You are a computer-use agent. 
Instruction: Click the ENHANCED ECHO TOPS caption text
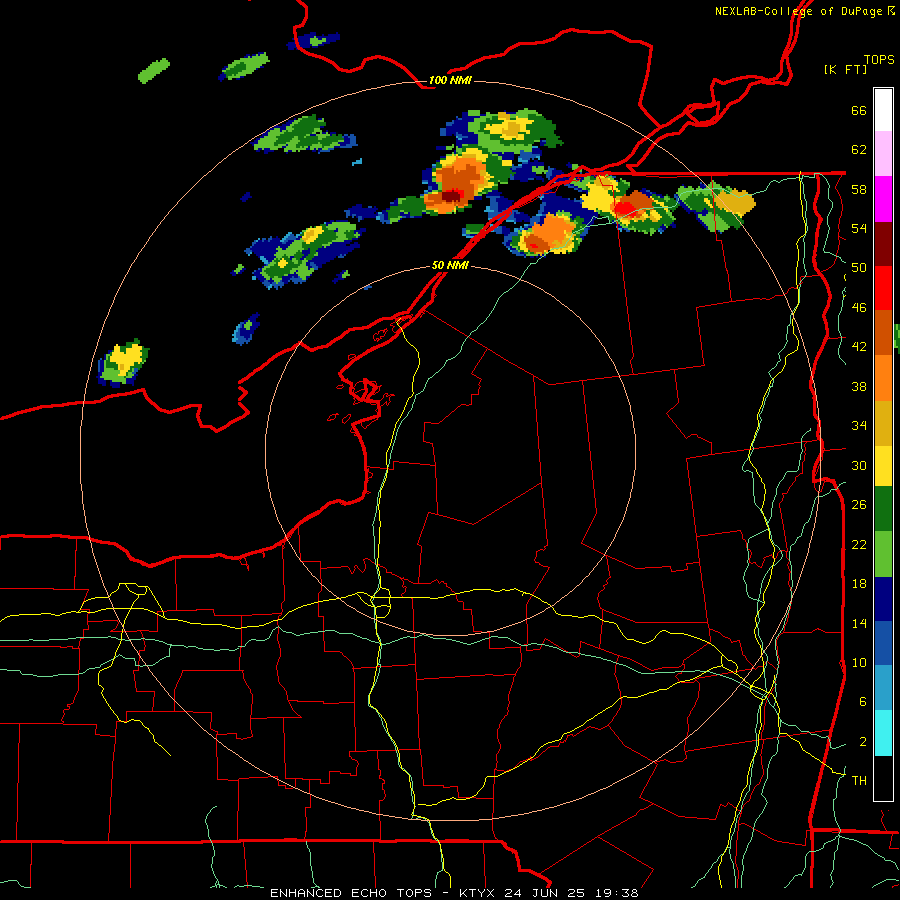point(351,893)
